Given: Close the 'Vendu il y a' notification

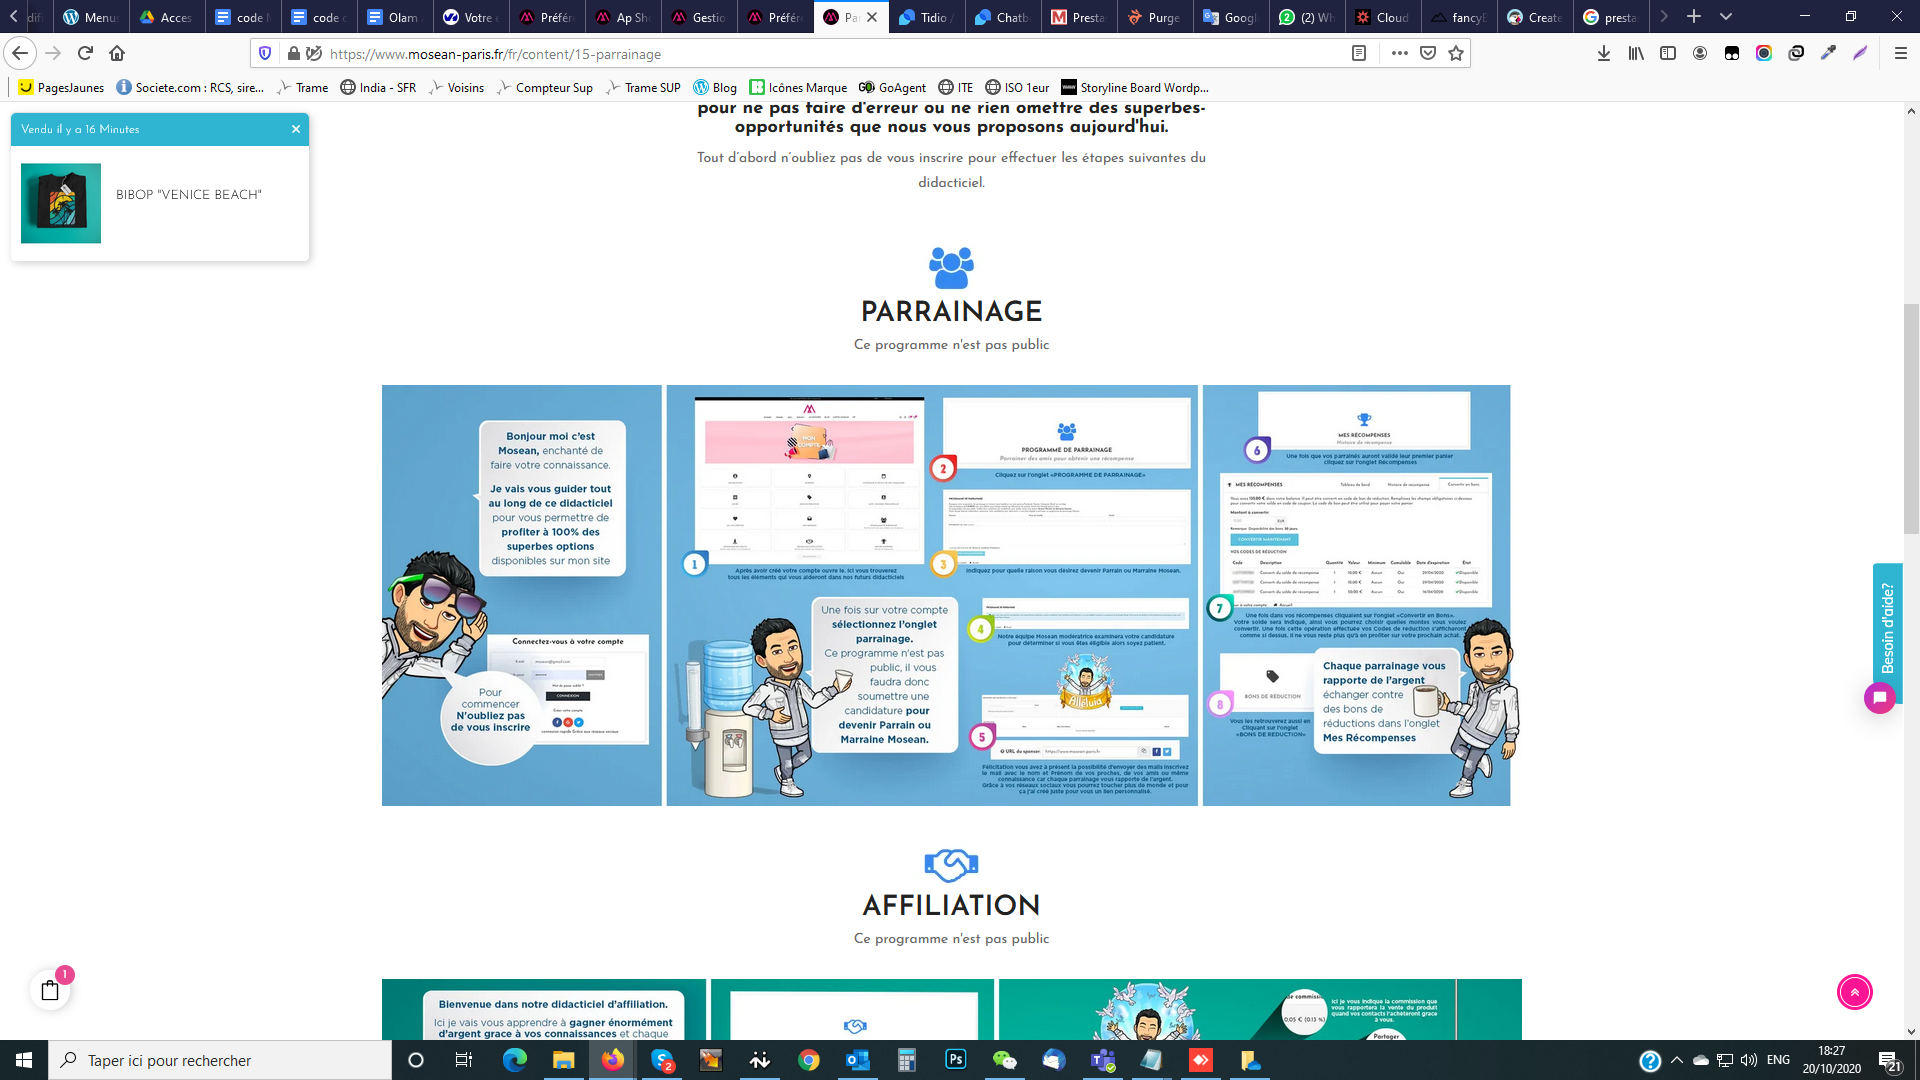Looking at the screenshot, I should pyautogui.click(x=296, y=129).
